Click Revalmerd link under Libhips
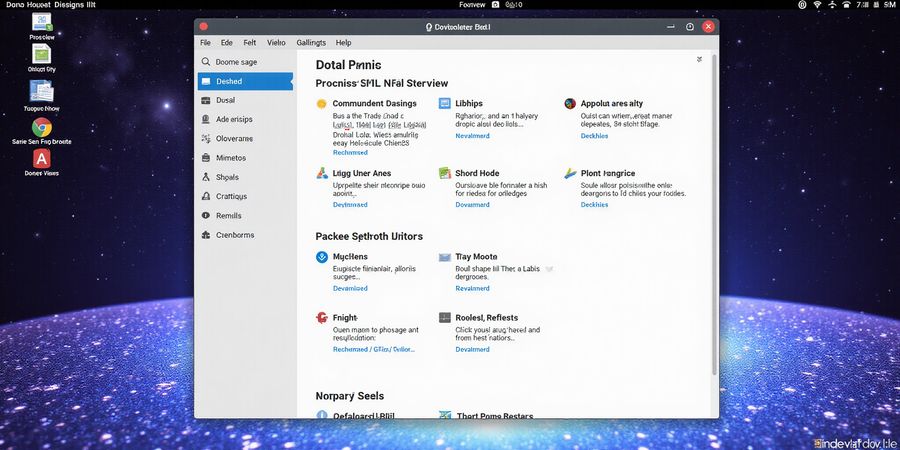 point(472,136)
